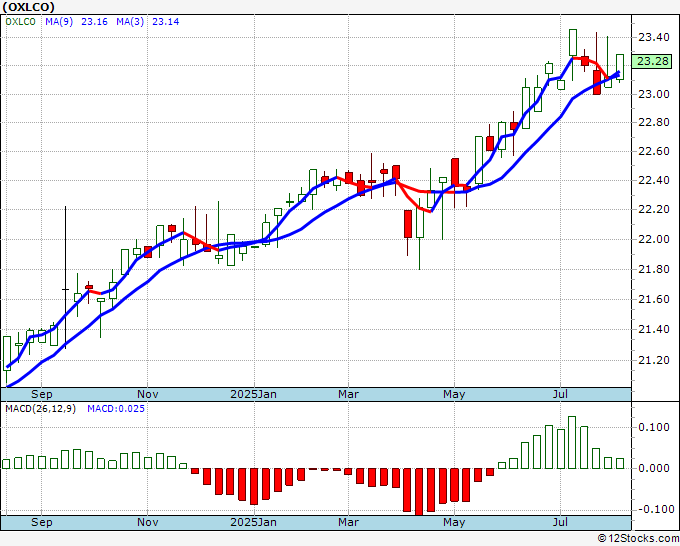
Task: Click Mar on the price chart time axis
Action: tap(348, 394)
